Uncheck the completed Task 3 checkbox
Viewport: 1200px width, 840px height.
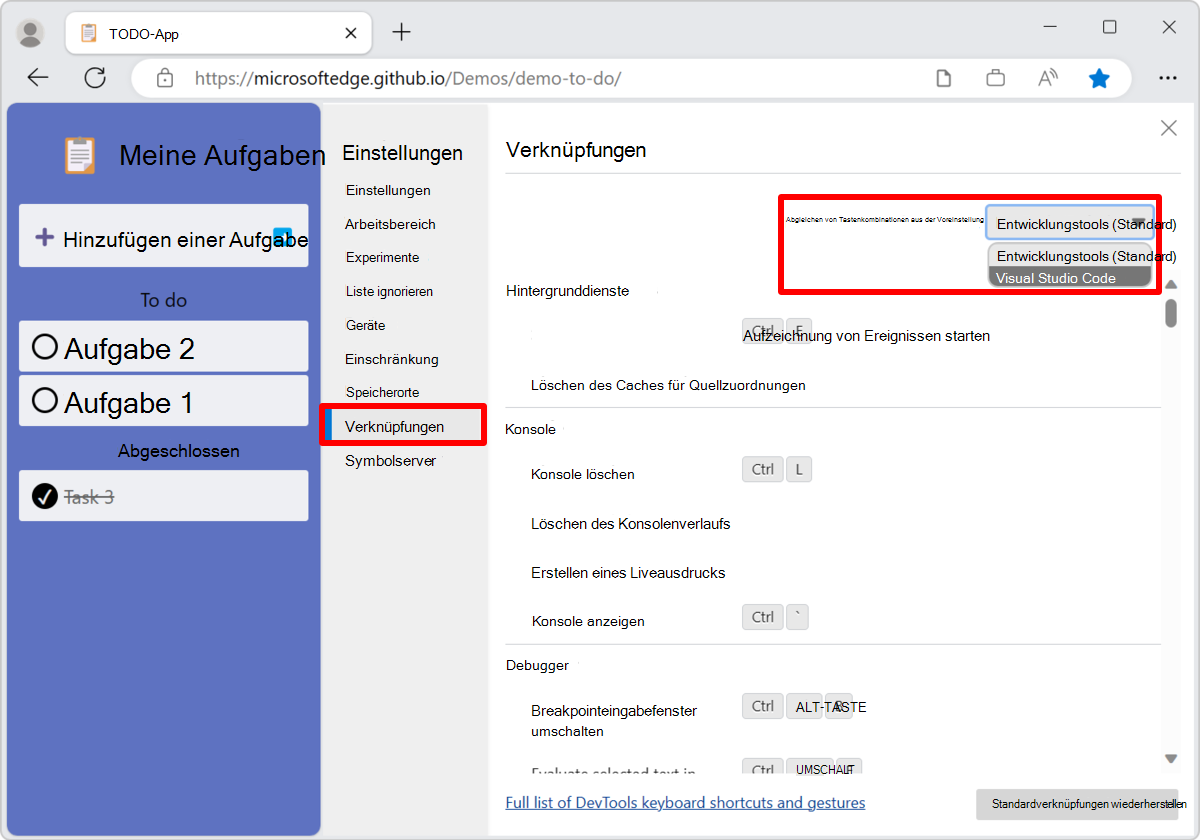tap(44, 495)
